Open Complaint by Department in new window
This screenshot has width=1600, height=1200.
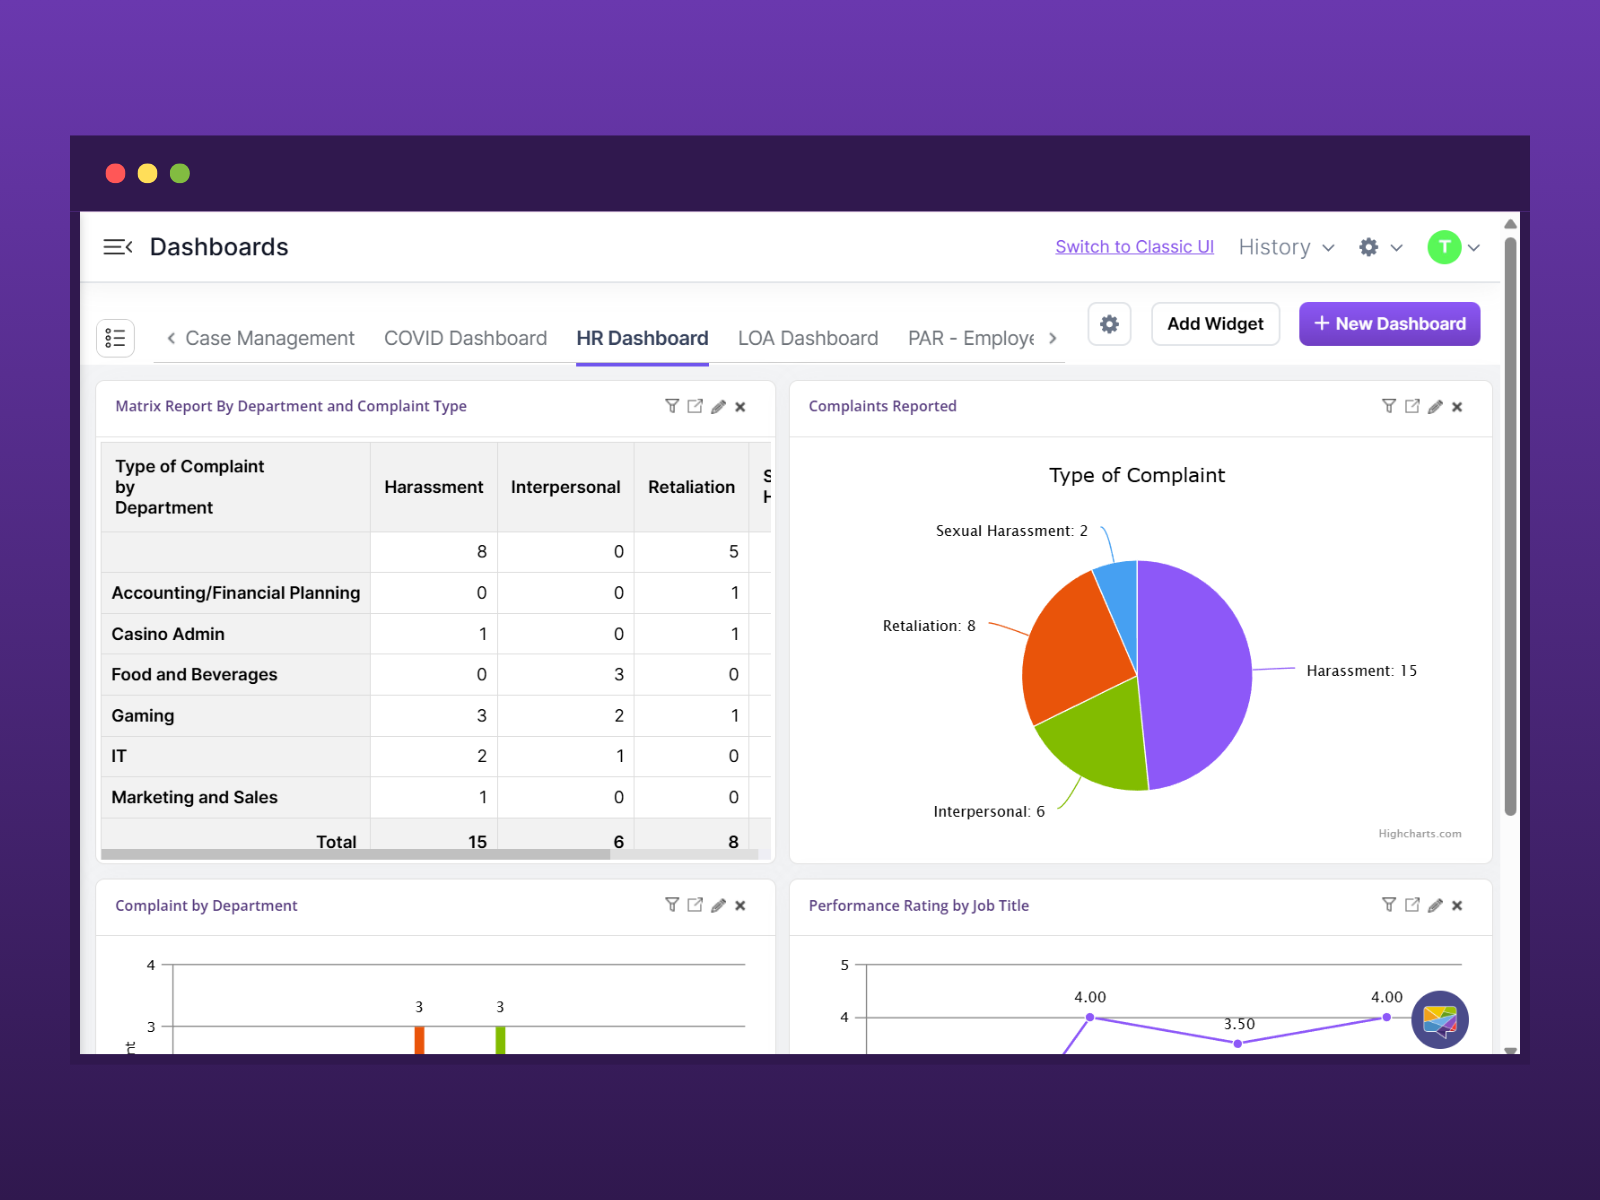[x=695, y=905]
